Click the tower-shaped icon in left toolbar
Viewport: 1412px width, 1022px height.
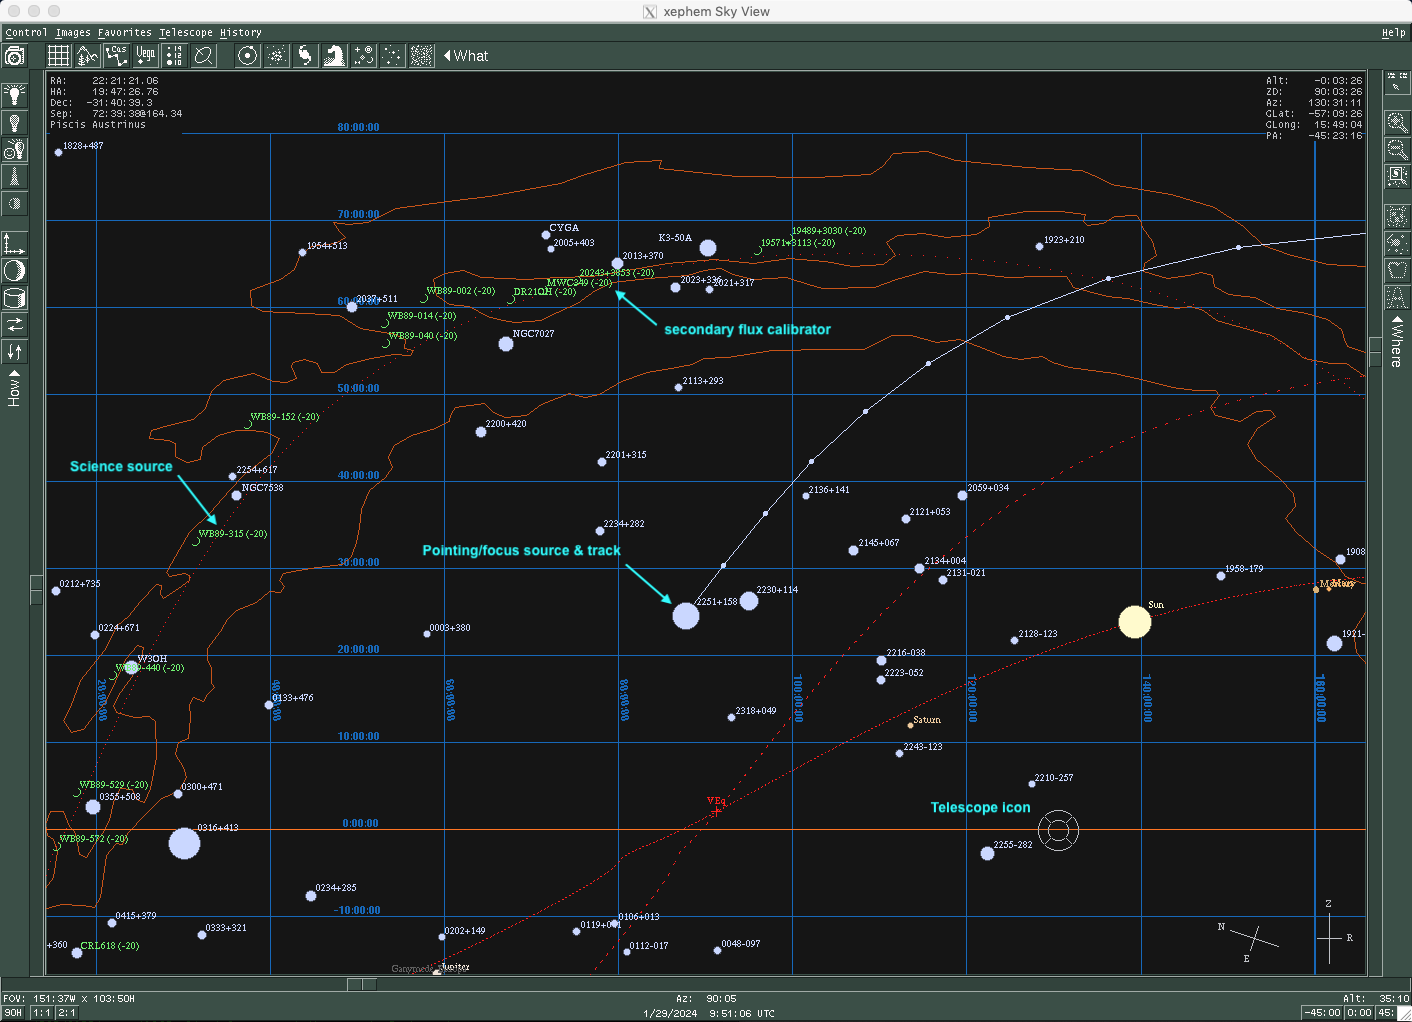(14, 177)
